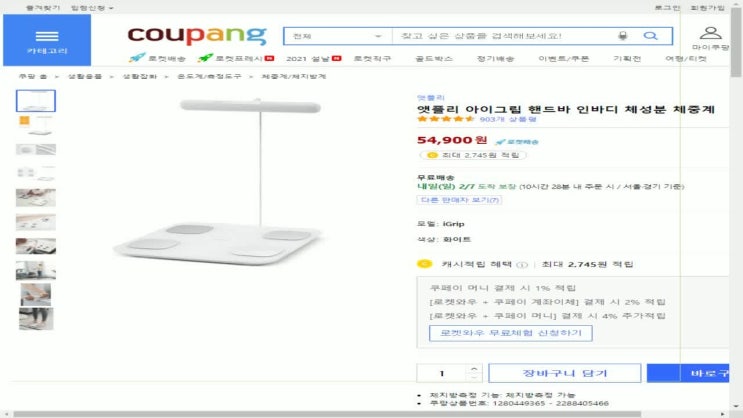743x418 pixels.
Task: Open the 903 product reviews link
Action: coord(507,119)
